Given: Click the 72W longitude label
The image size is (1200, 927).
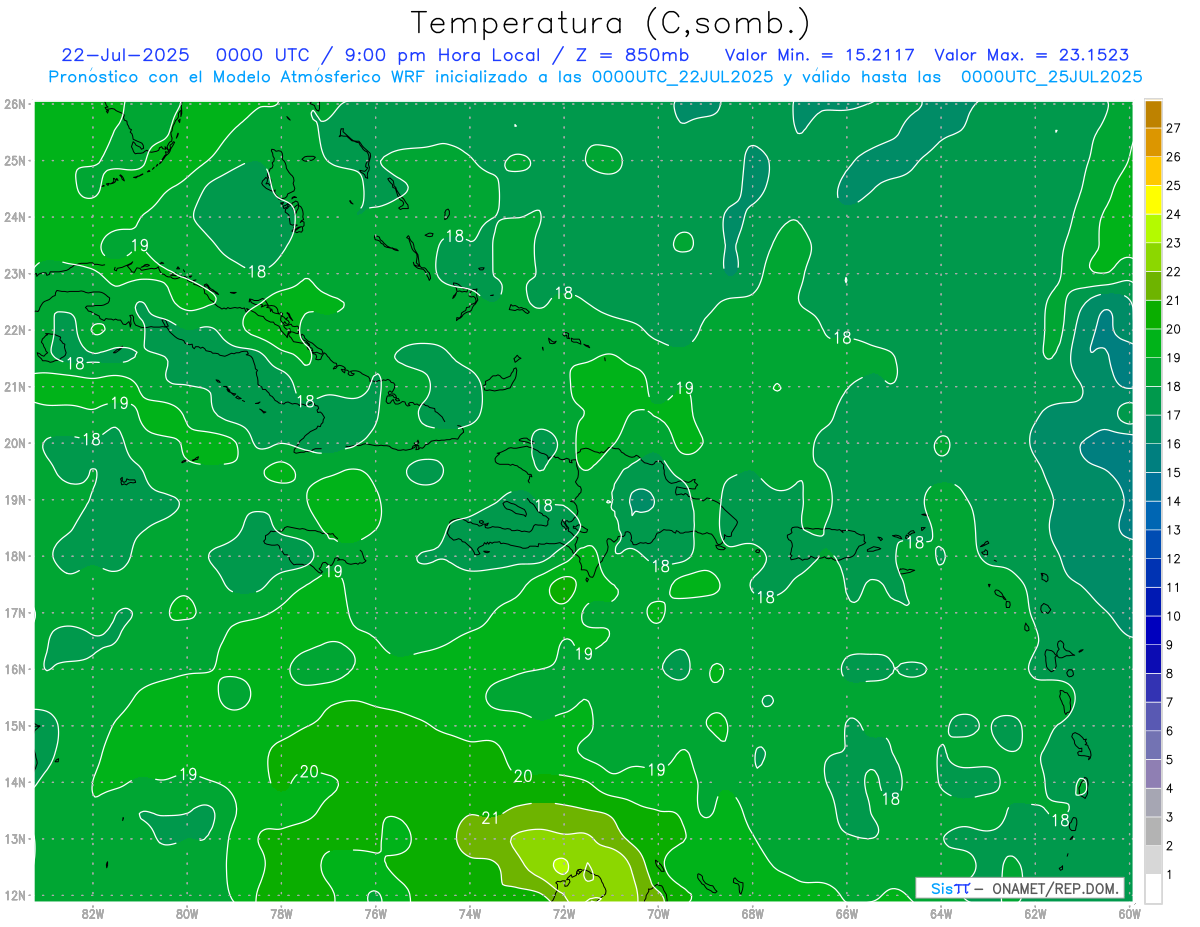Looking at the screenshot, I should pyautogui.click(x=564, y=913).
